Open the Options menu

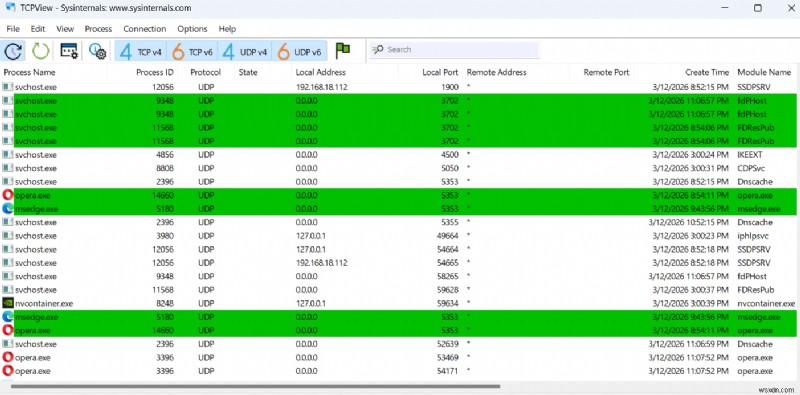[192, 29]
